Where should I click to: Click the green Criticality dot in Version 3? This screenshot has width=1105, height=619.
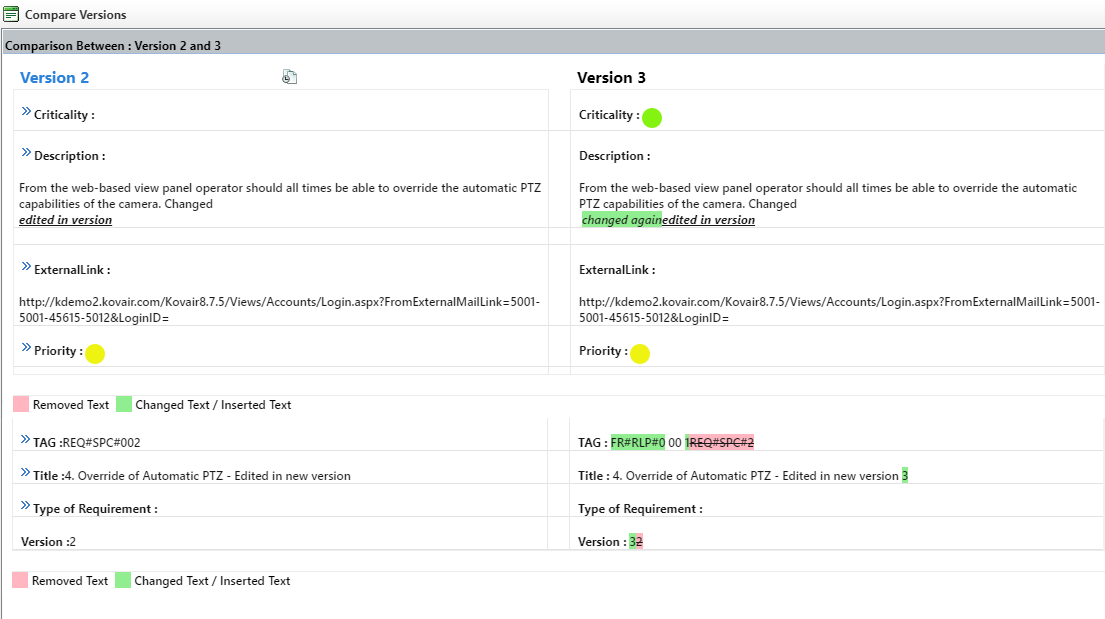click(x=652, y=118)
